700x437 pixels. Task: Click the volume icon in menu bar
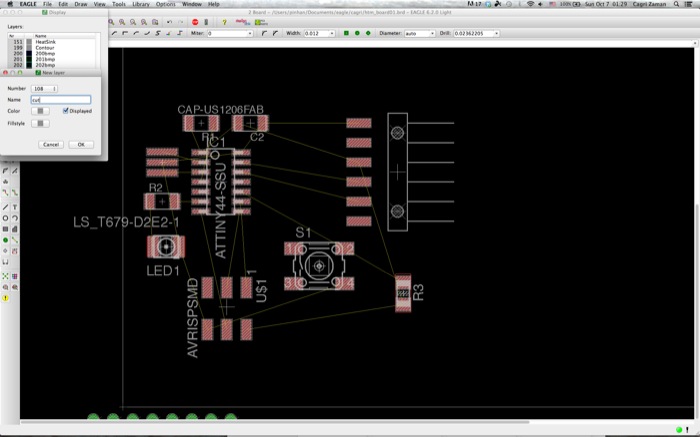[x=540, y=4]
